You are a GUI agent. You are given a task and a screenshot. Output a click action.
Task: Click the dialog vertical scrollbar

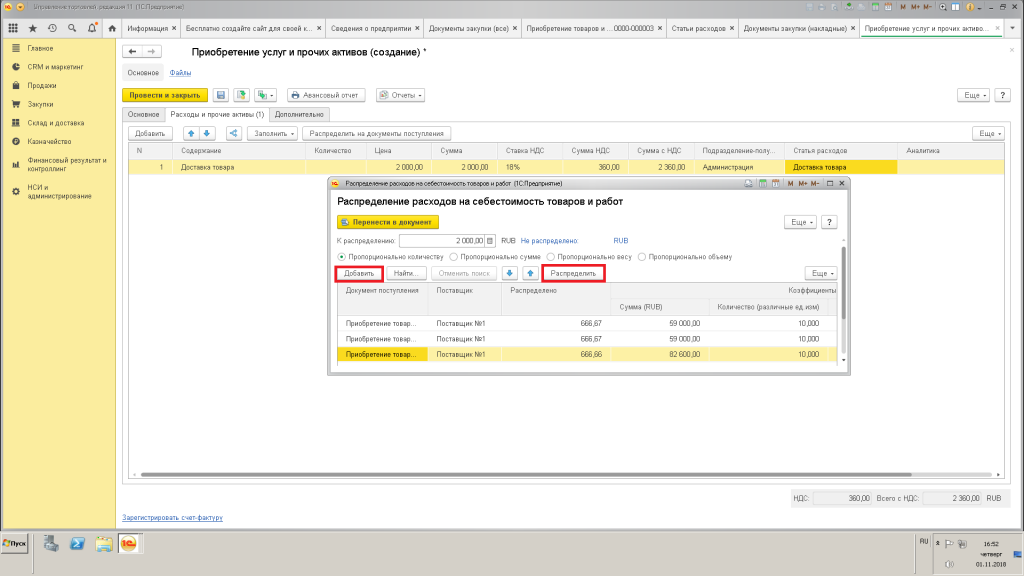point(844,283)
